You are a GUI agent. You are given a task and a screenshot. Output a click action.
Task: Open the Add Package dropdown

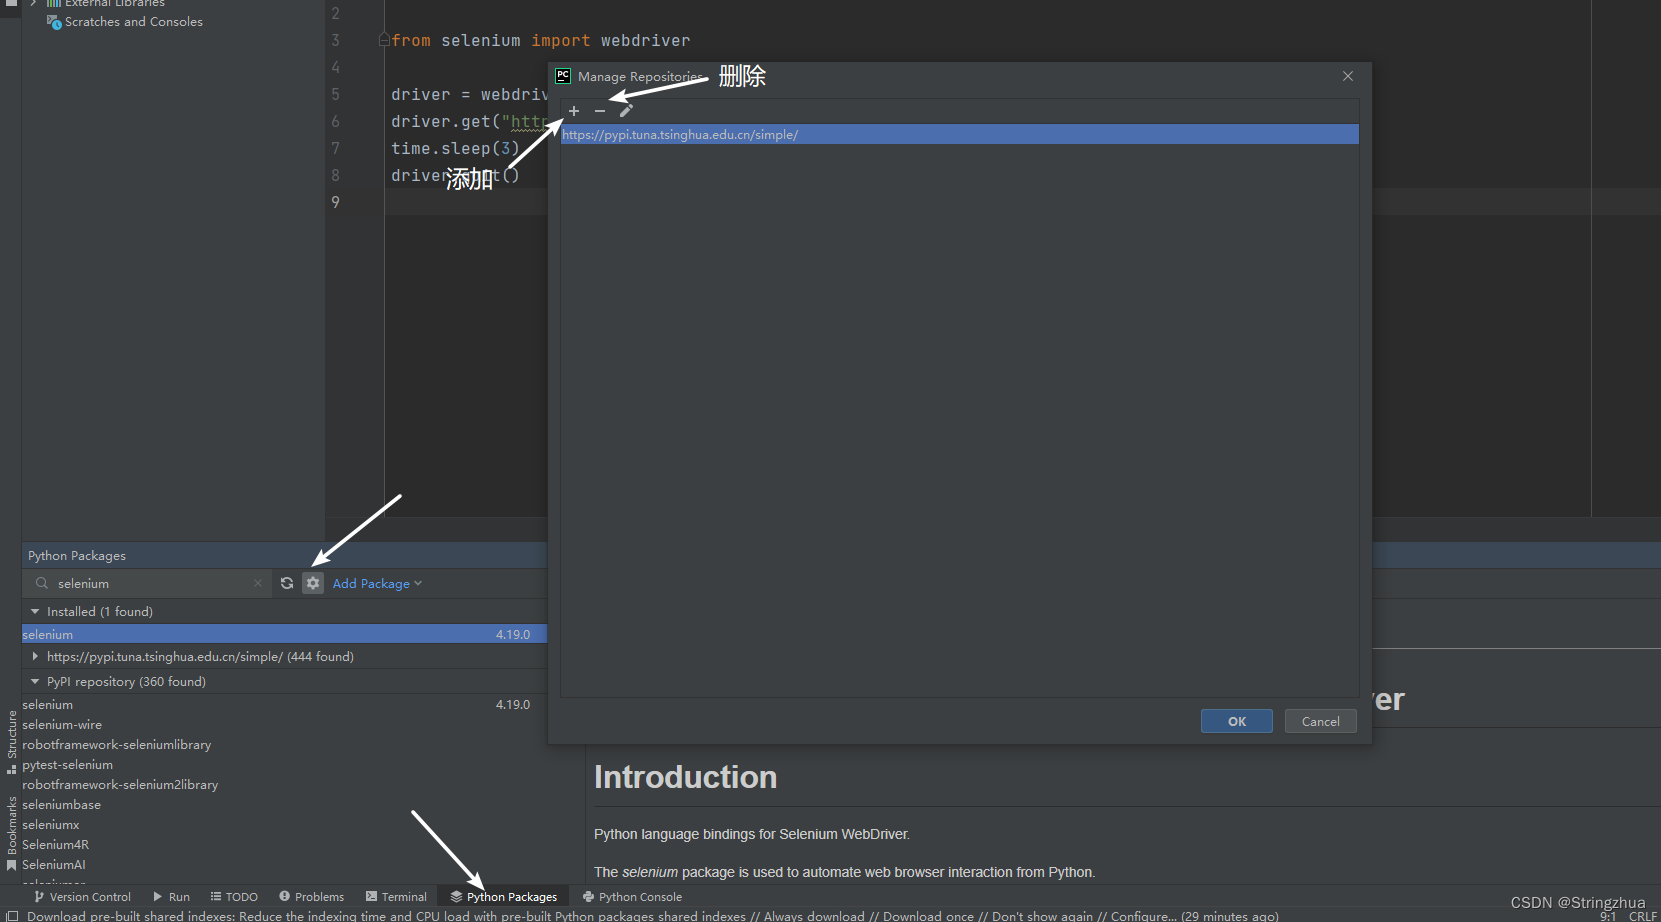coord(376,583)
